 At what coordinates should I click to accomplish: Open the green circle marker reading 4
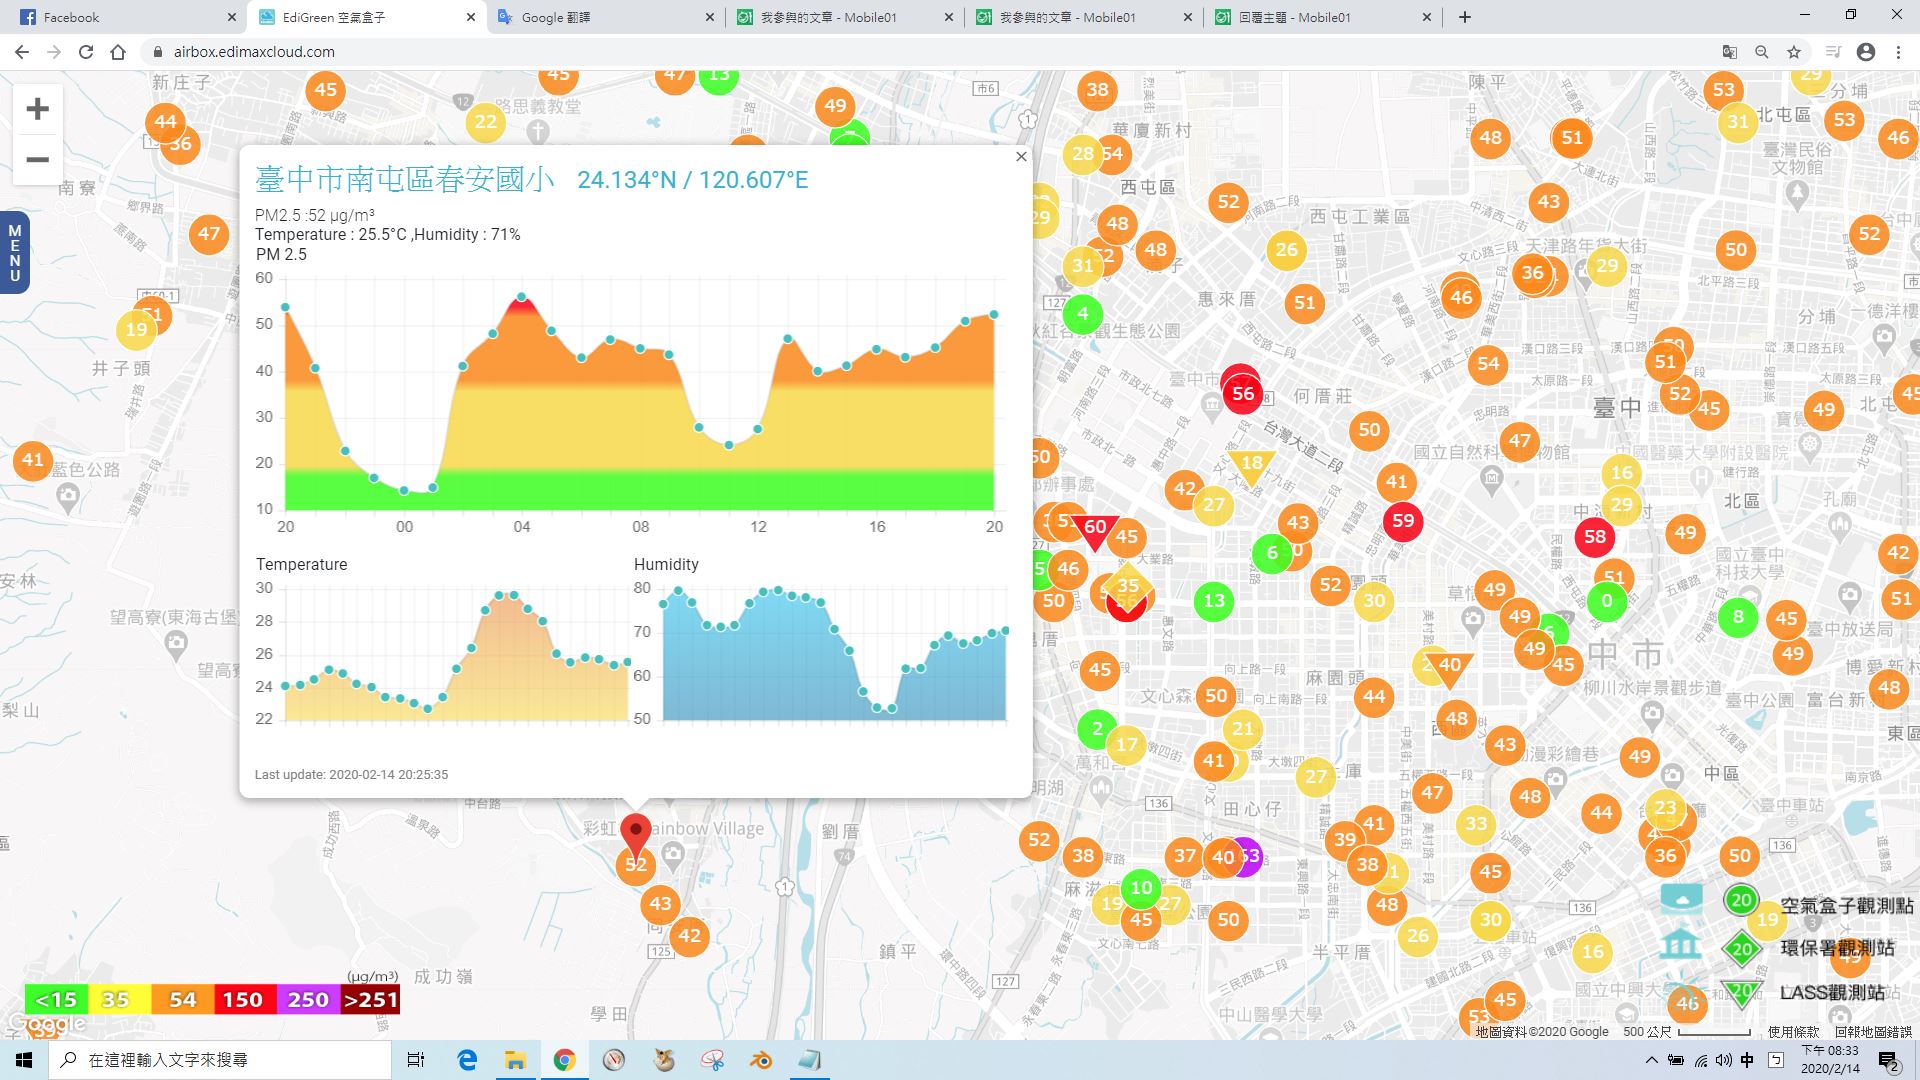coord(1082,314)
